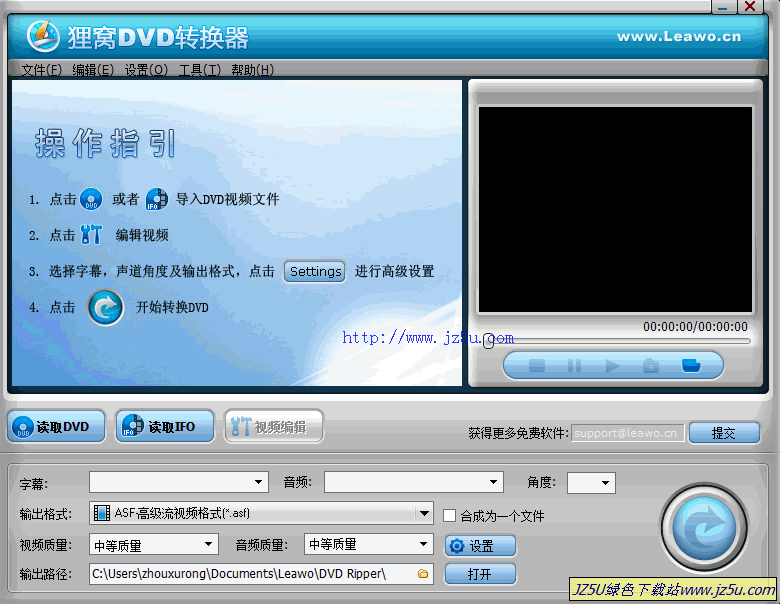780x604 pixels.
Task: Expand the 字幕 subtitle dropdown
Action: 258,482
